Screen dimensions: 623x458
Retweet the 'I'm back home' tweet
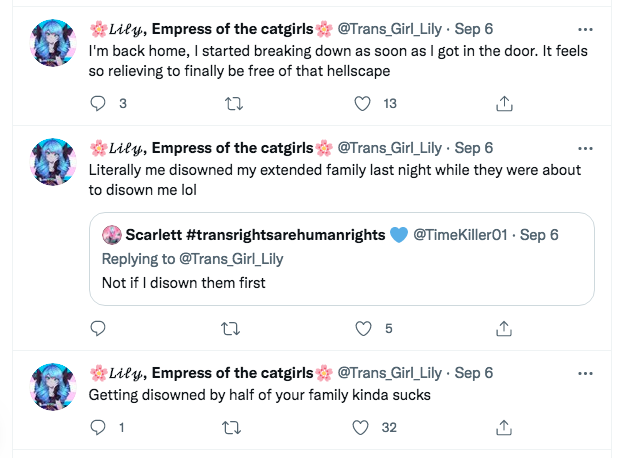pyautogui.click(x=234, y=104)
